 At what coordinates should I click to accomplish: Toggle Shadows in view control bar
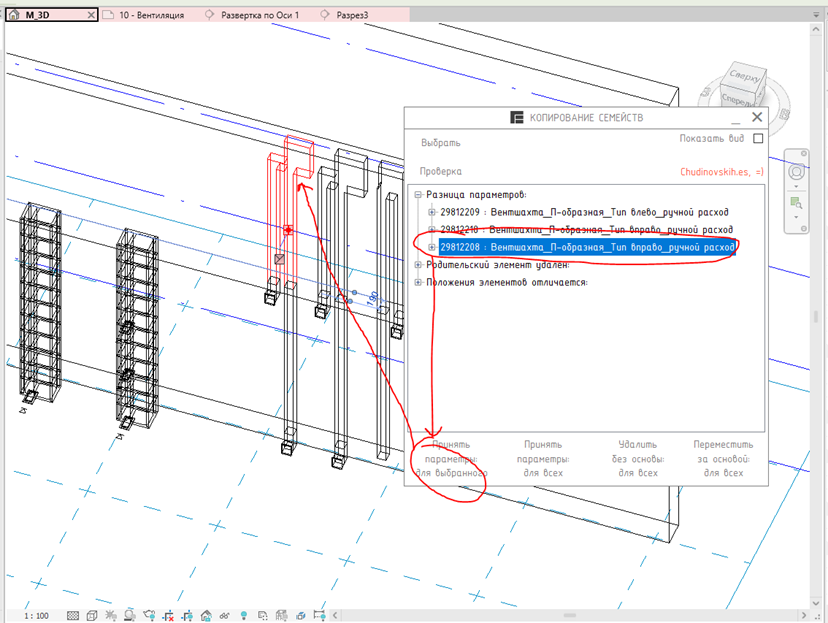coord(130,616)
